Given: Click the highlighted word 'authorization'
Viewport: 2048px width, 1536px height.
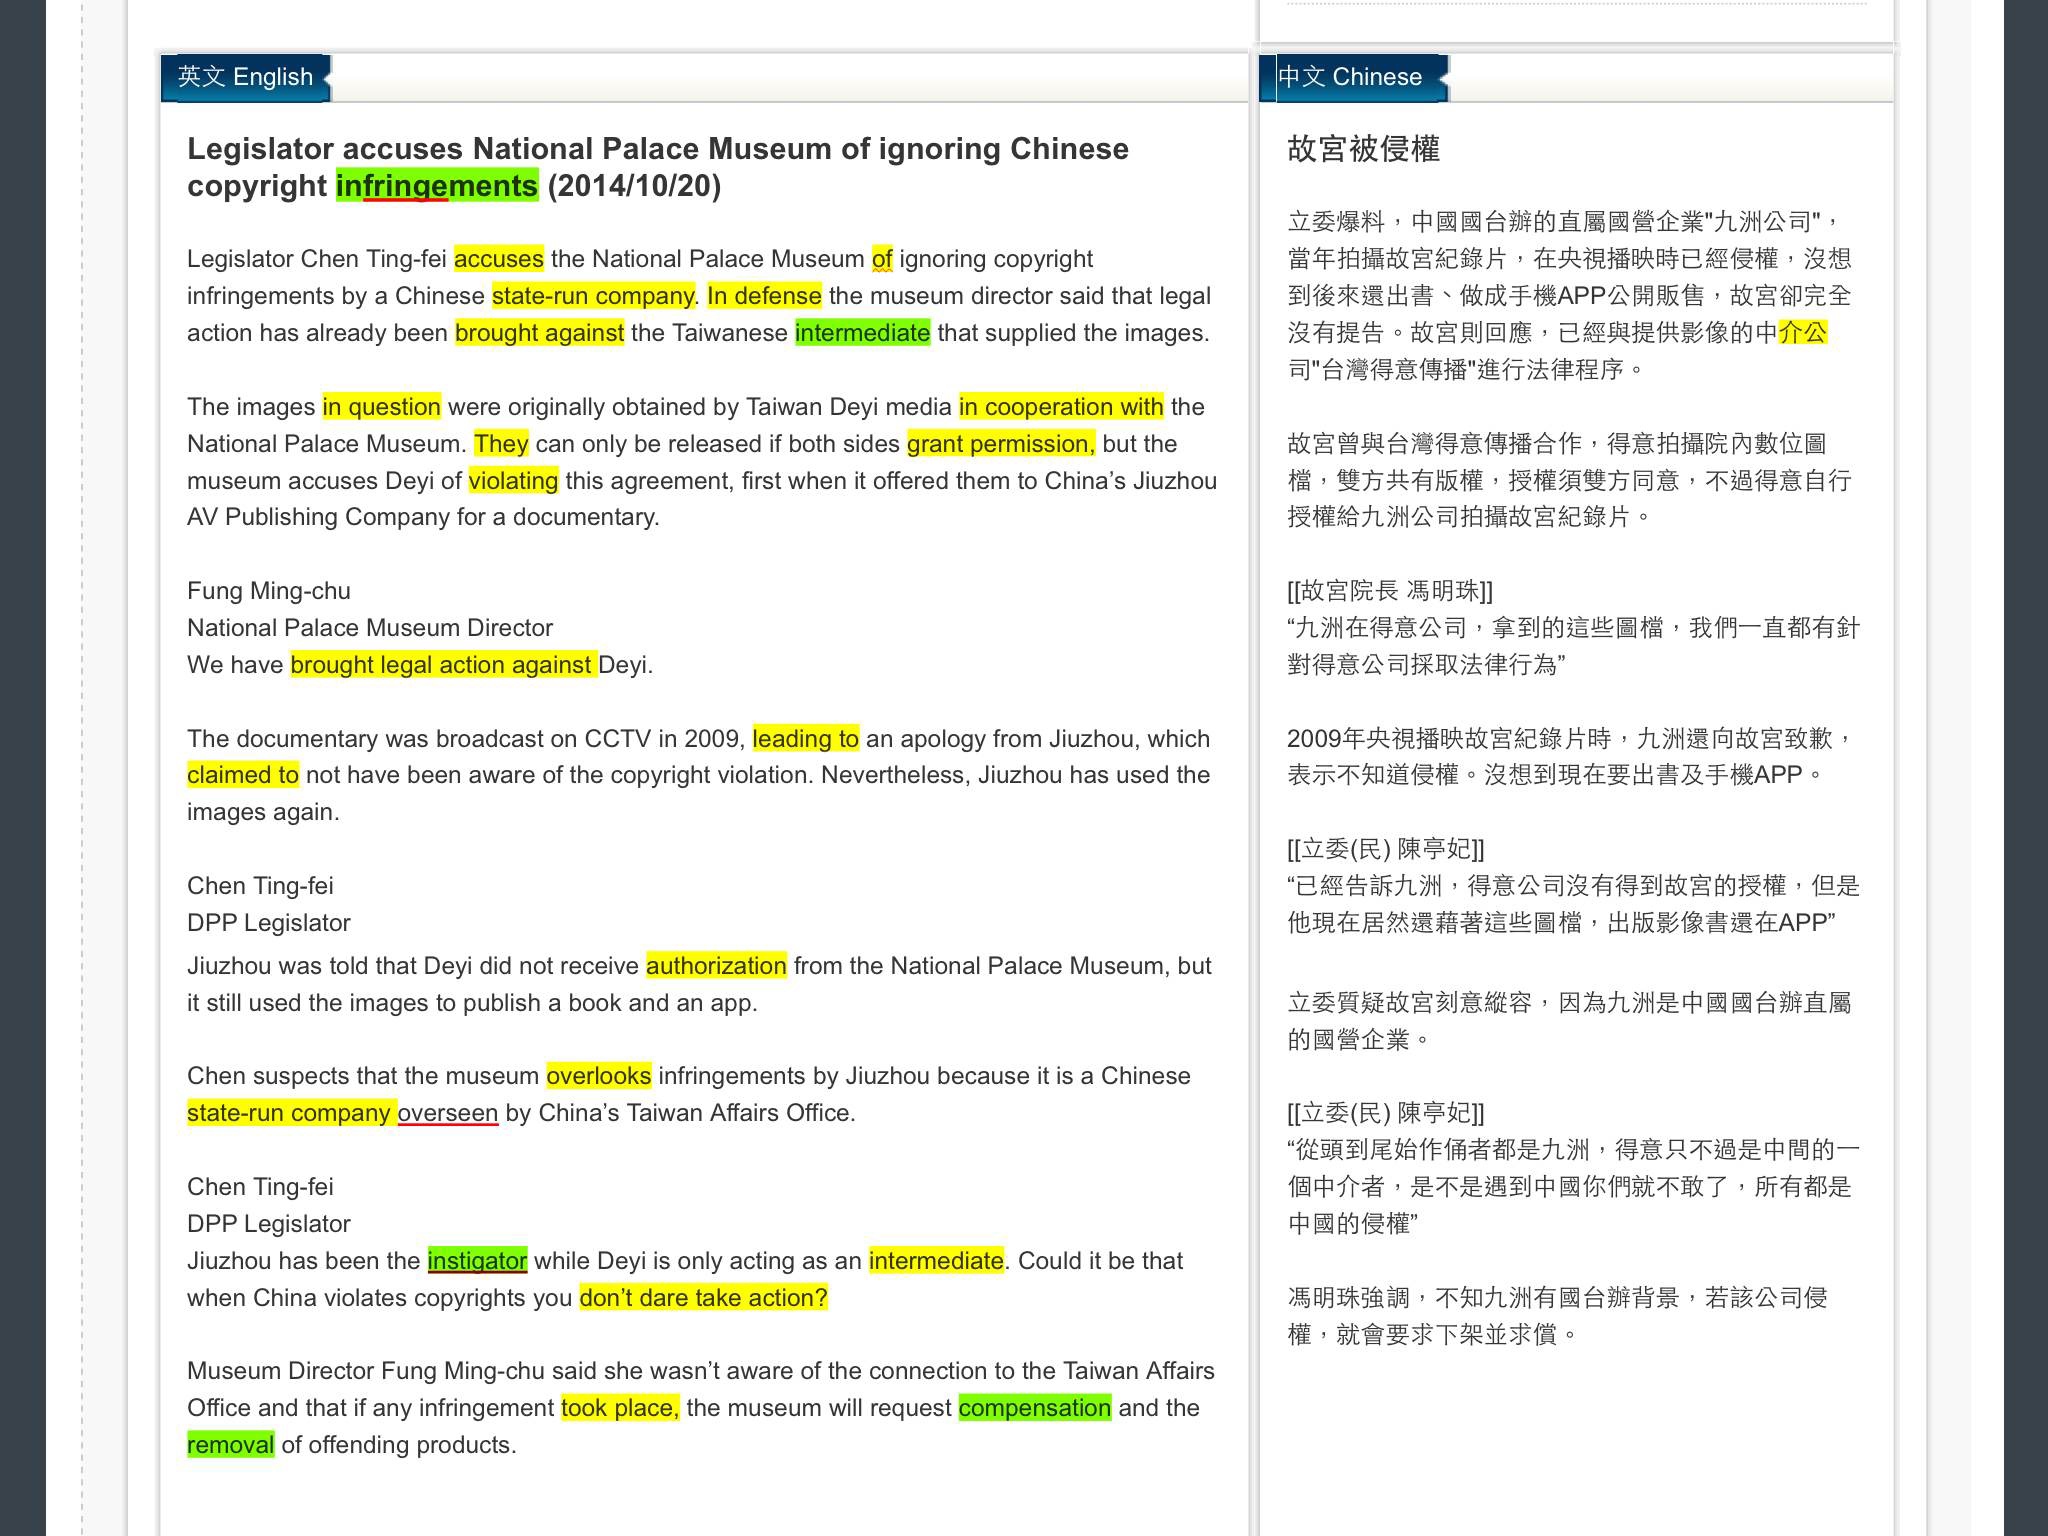Looking at the screenshot, I should coord(716,966).
